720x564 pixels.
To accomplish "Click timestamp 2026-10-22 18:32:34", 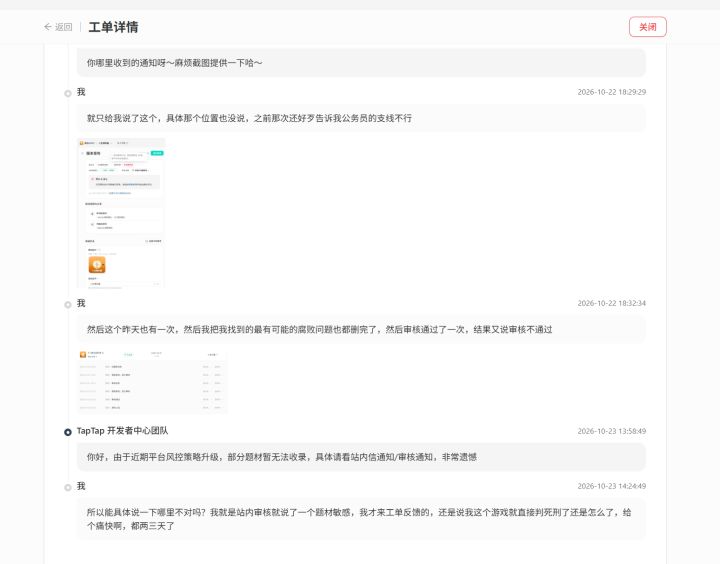I will coord(612,304).
